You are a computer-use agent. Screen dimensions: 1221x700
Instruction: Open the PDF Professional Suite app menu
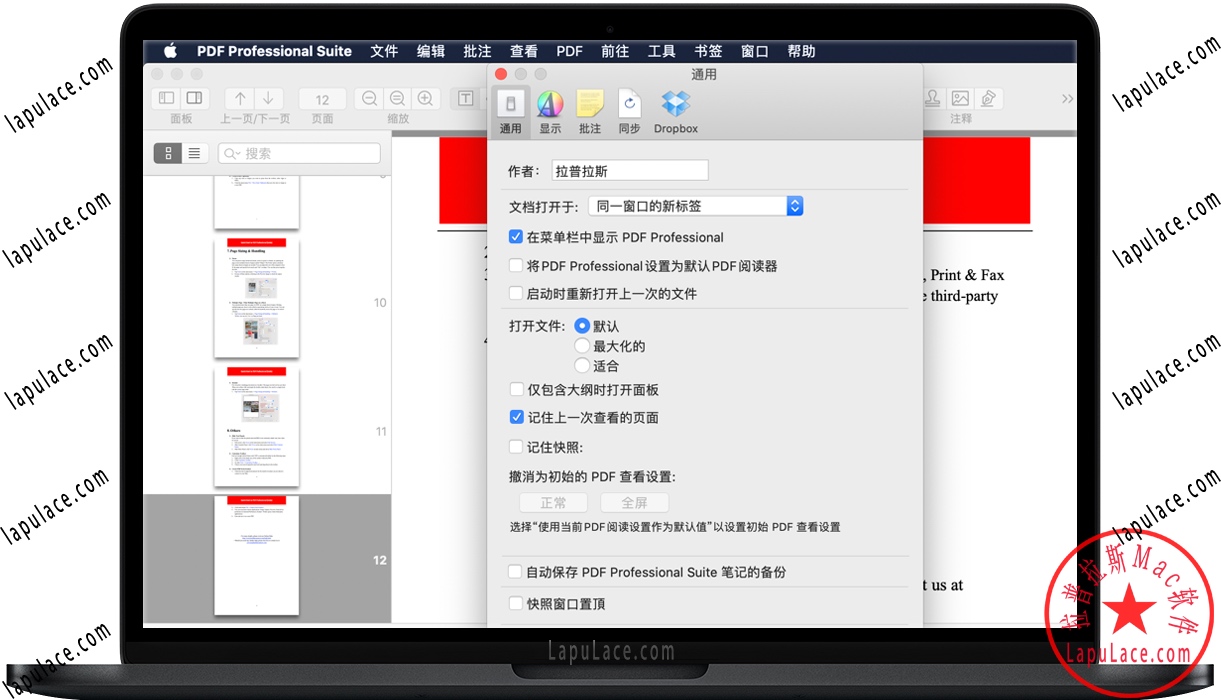click(274, 51)
